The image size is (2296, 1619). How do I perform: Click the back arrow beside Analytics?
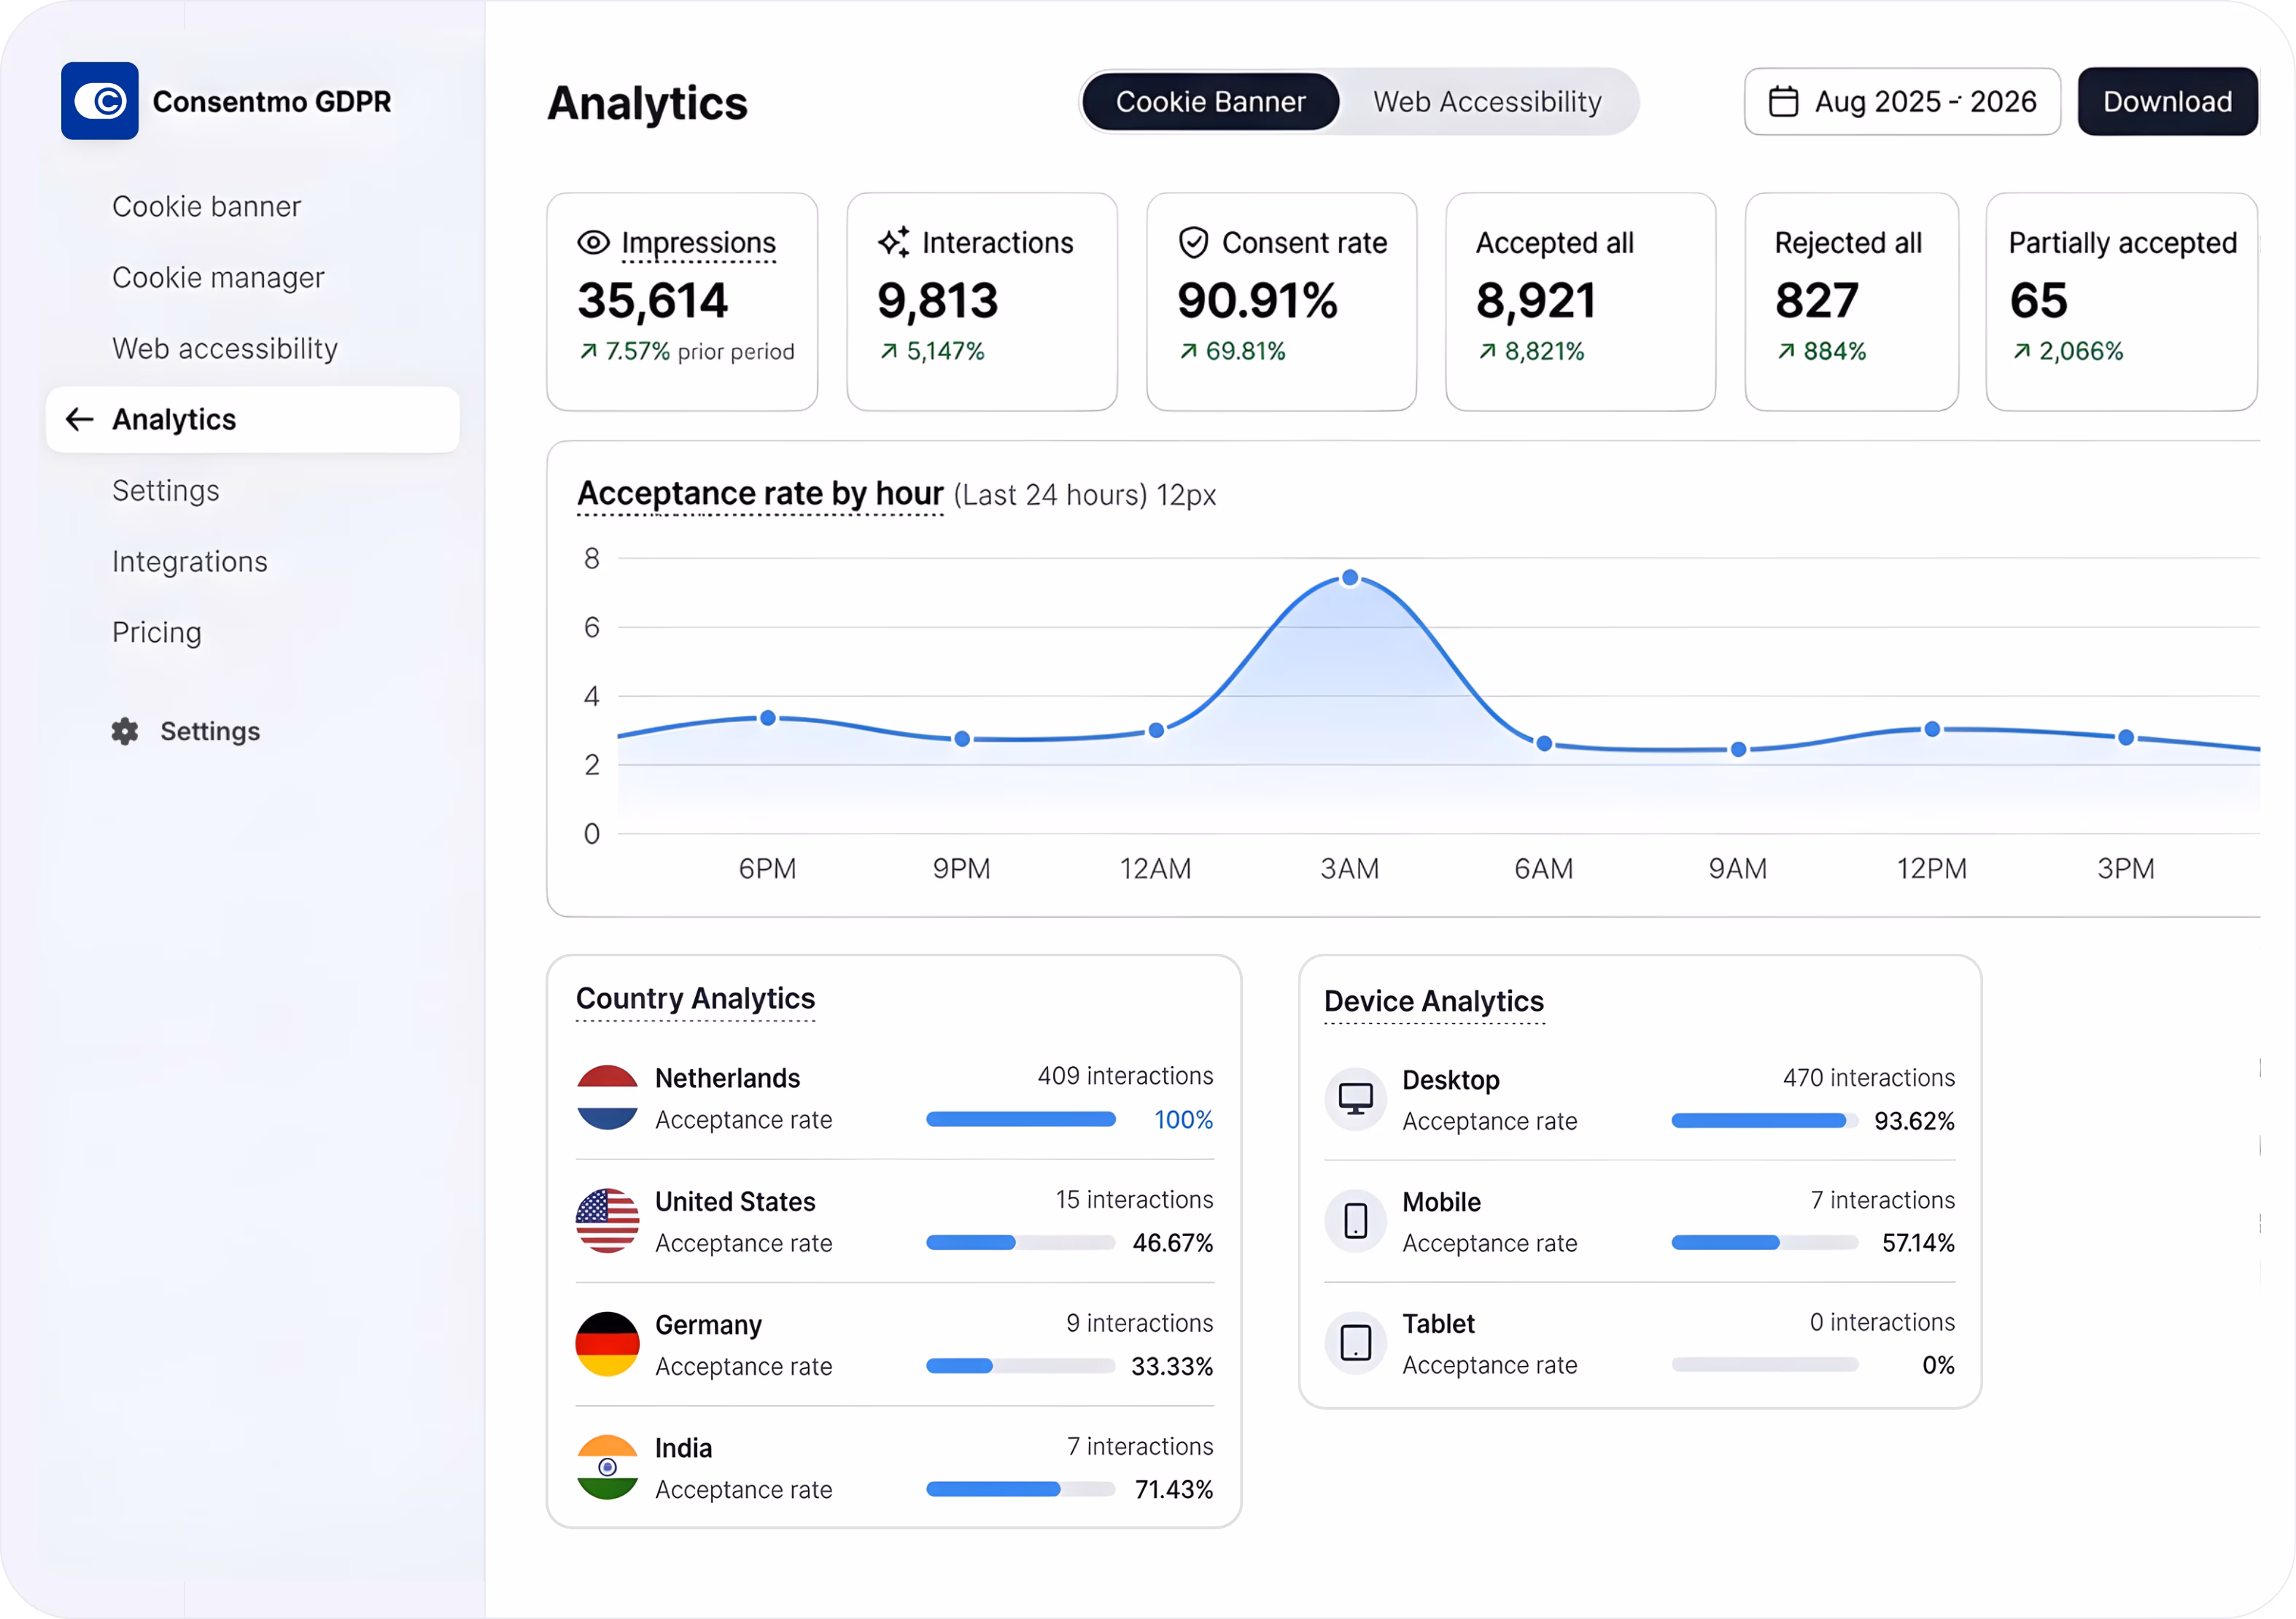tap(79, 419)
